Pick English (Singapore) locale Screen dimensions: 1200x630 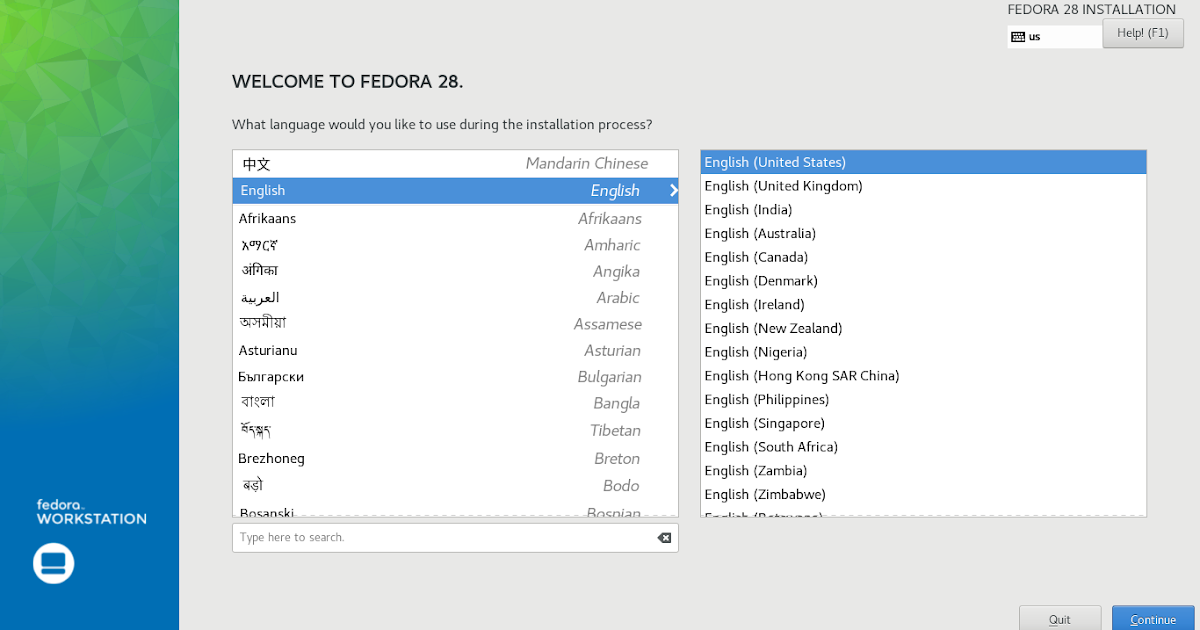click(x=923, y=424)
